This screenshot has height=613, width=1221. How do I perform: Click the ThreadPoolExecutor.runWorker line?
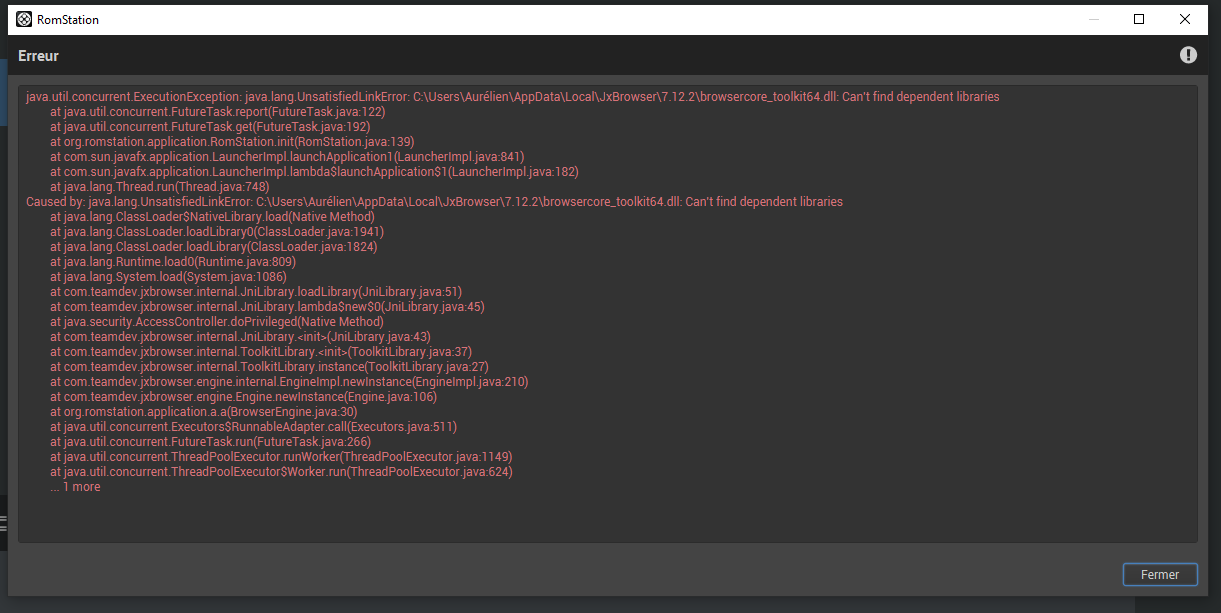coord(281,457)
